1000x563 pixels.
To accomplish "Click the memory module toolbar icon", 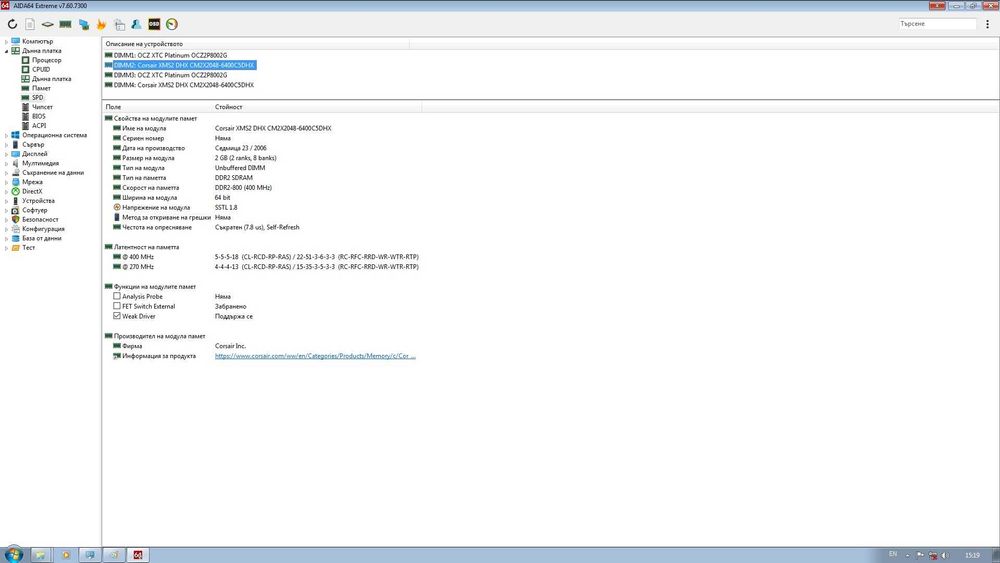I will pos(65,24).
